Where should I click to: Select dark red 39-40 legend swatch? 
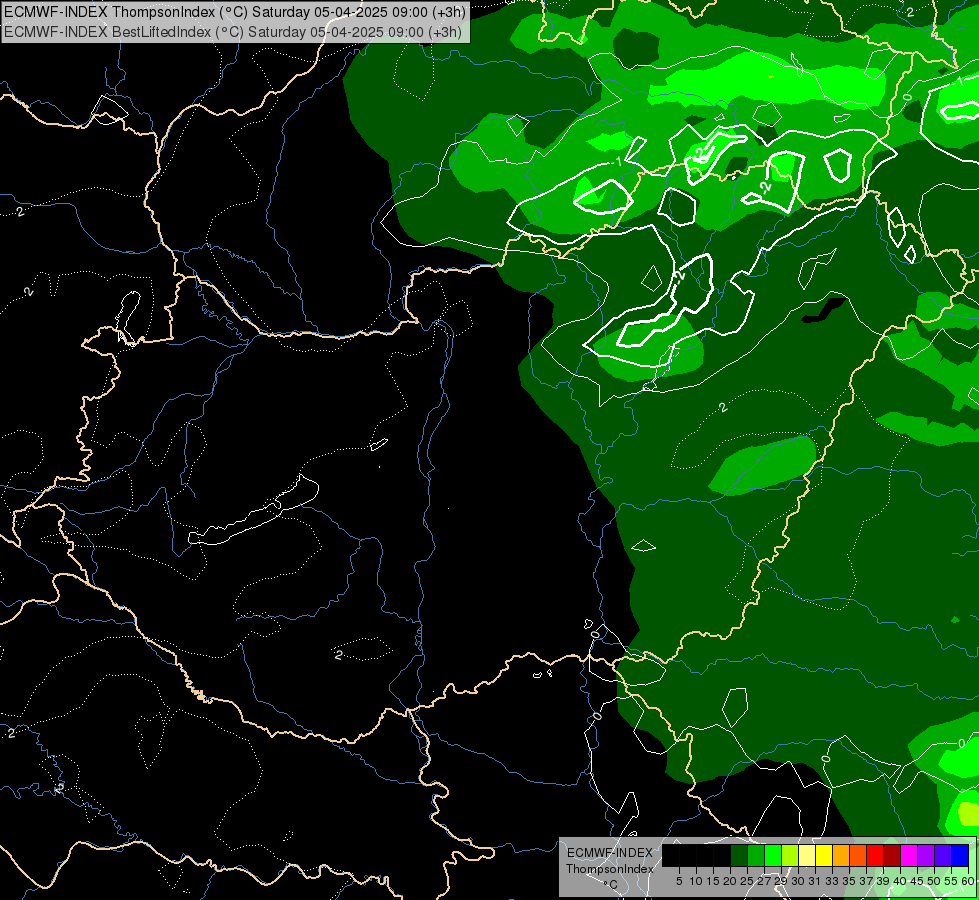tap(892, 856)
